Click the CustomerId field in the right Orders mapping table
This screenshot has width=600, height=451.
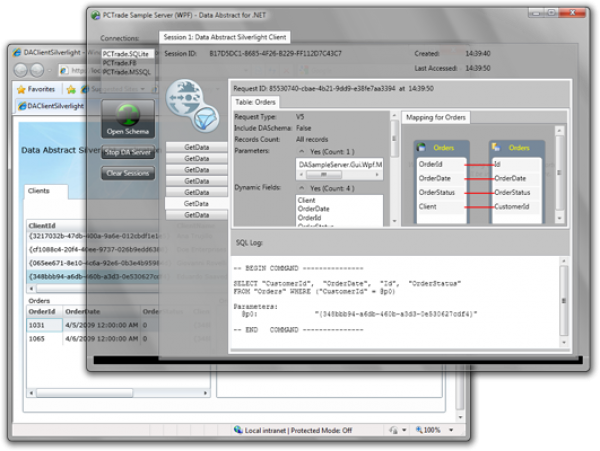pyautogui.click(x=512, y=207)
